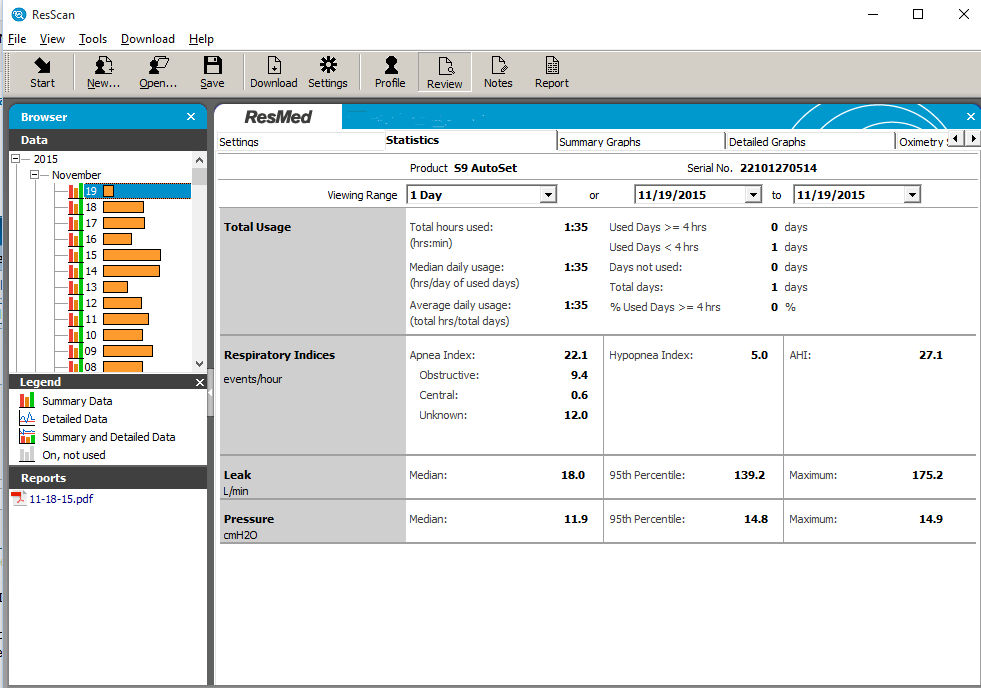Click the ResScan app logo icon
This screenshot has width=981, height=688.
(x=19, y=14)
